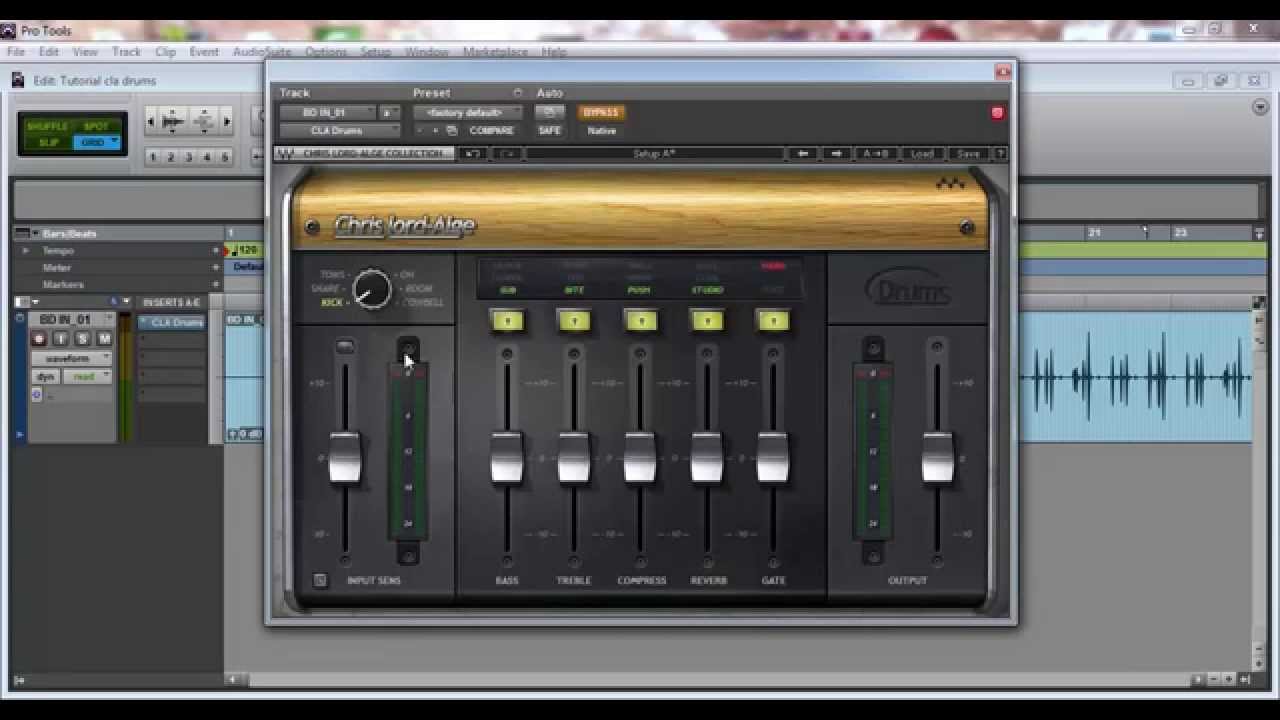Open the Waves help question mark
This screenshot has width=1280, height=720.
point(999,153)
